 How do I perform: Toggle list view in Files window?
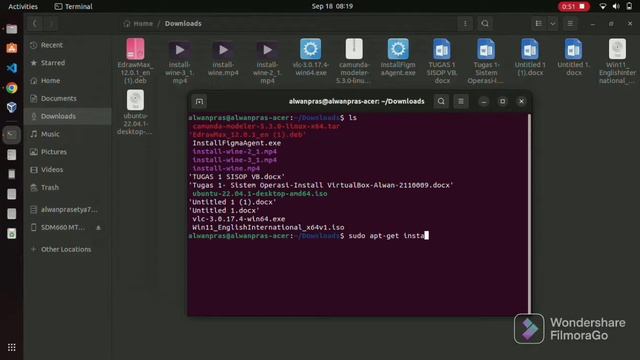pyautogui.click(x=539, y=24)
